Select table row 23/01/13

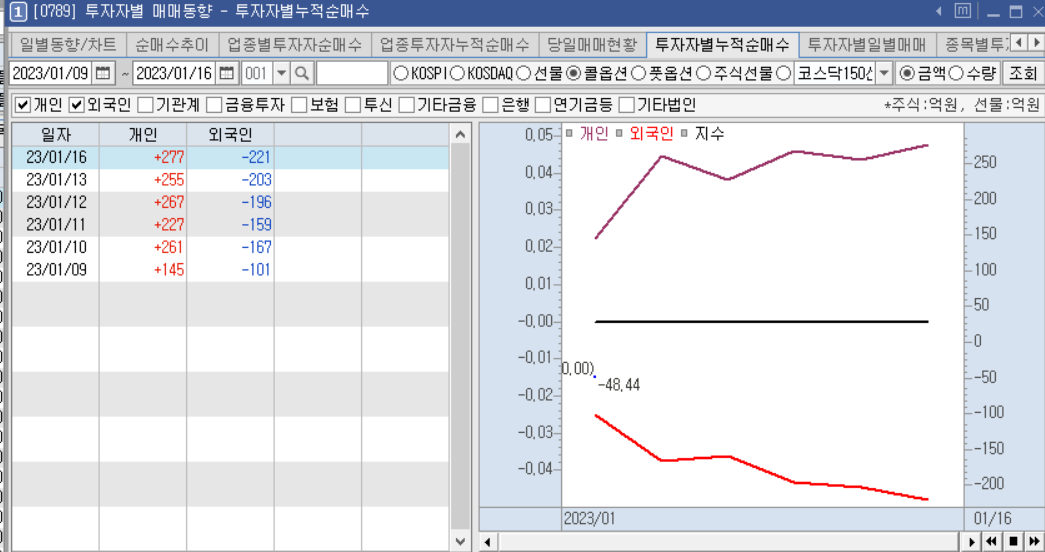click(231, 180)
